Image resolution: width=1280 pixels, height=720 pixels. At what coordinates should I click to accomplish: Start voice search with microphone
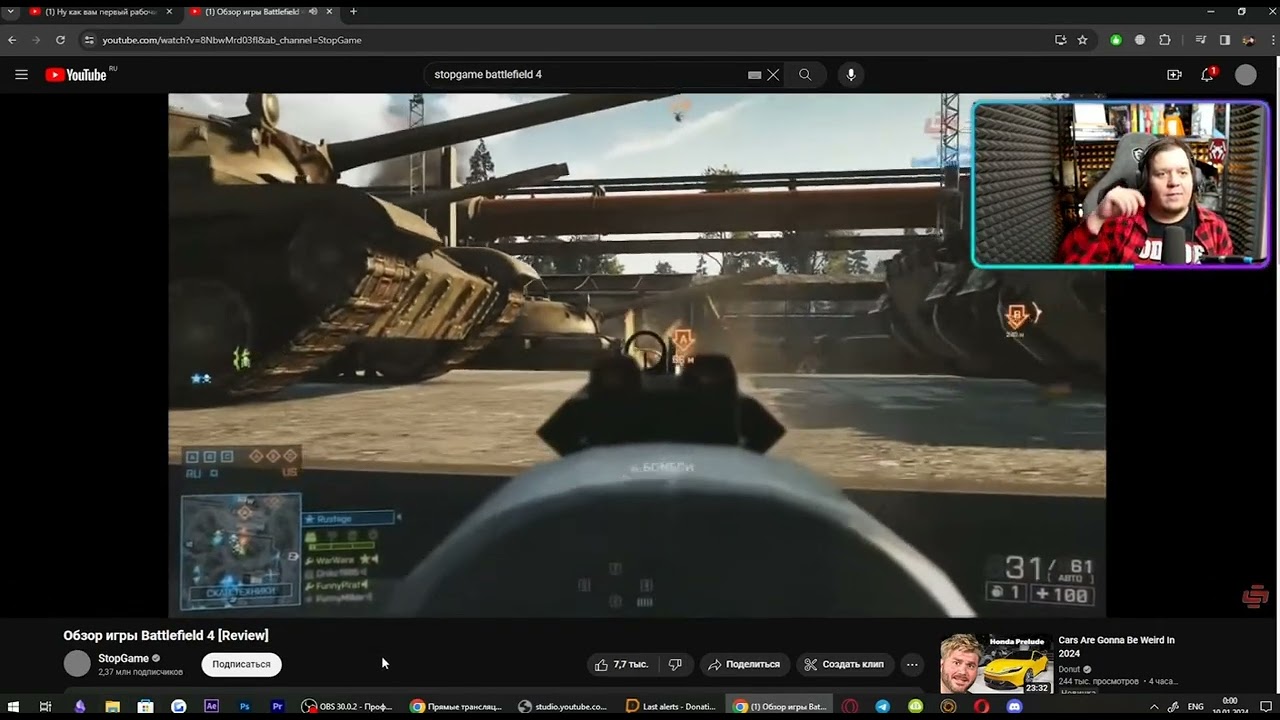(x=851, y=75)
